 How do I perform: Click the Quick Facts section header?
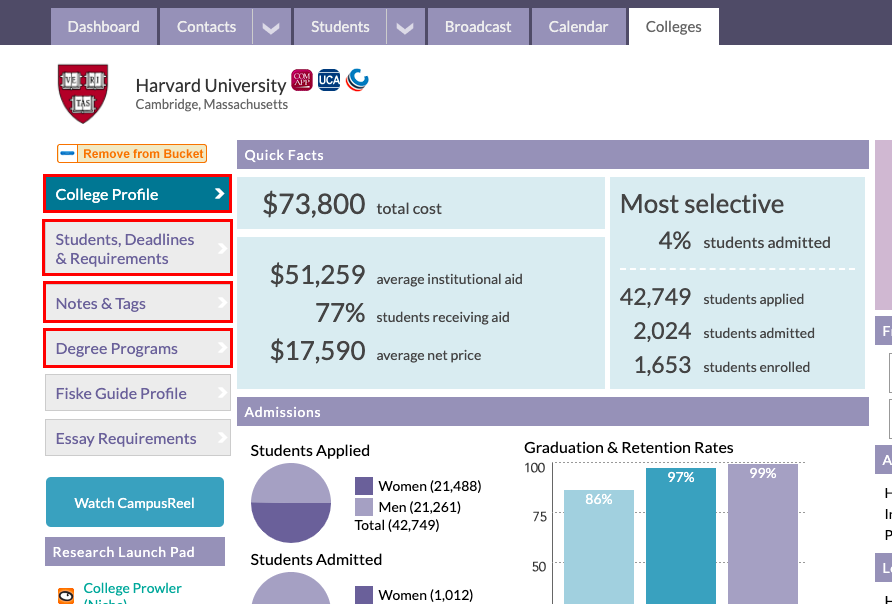pos(553,155)
